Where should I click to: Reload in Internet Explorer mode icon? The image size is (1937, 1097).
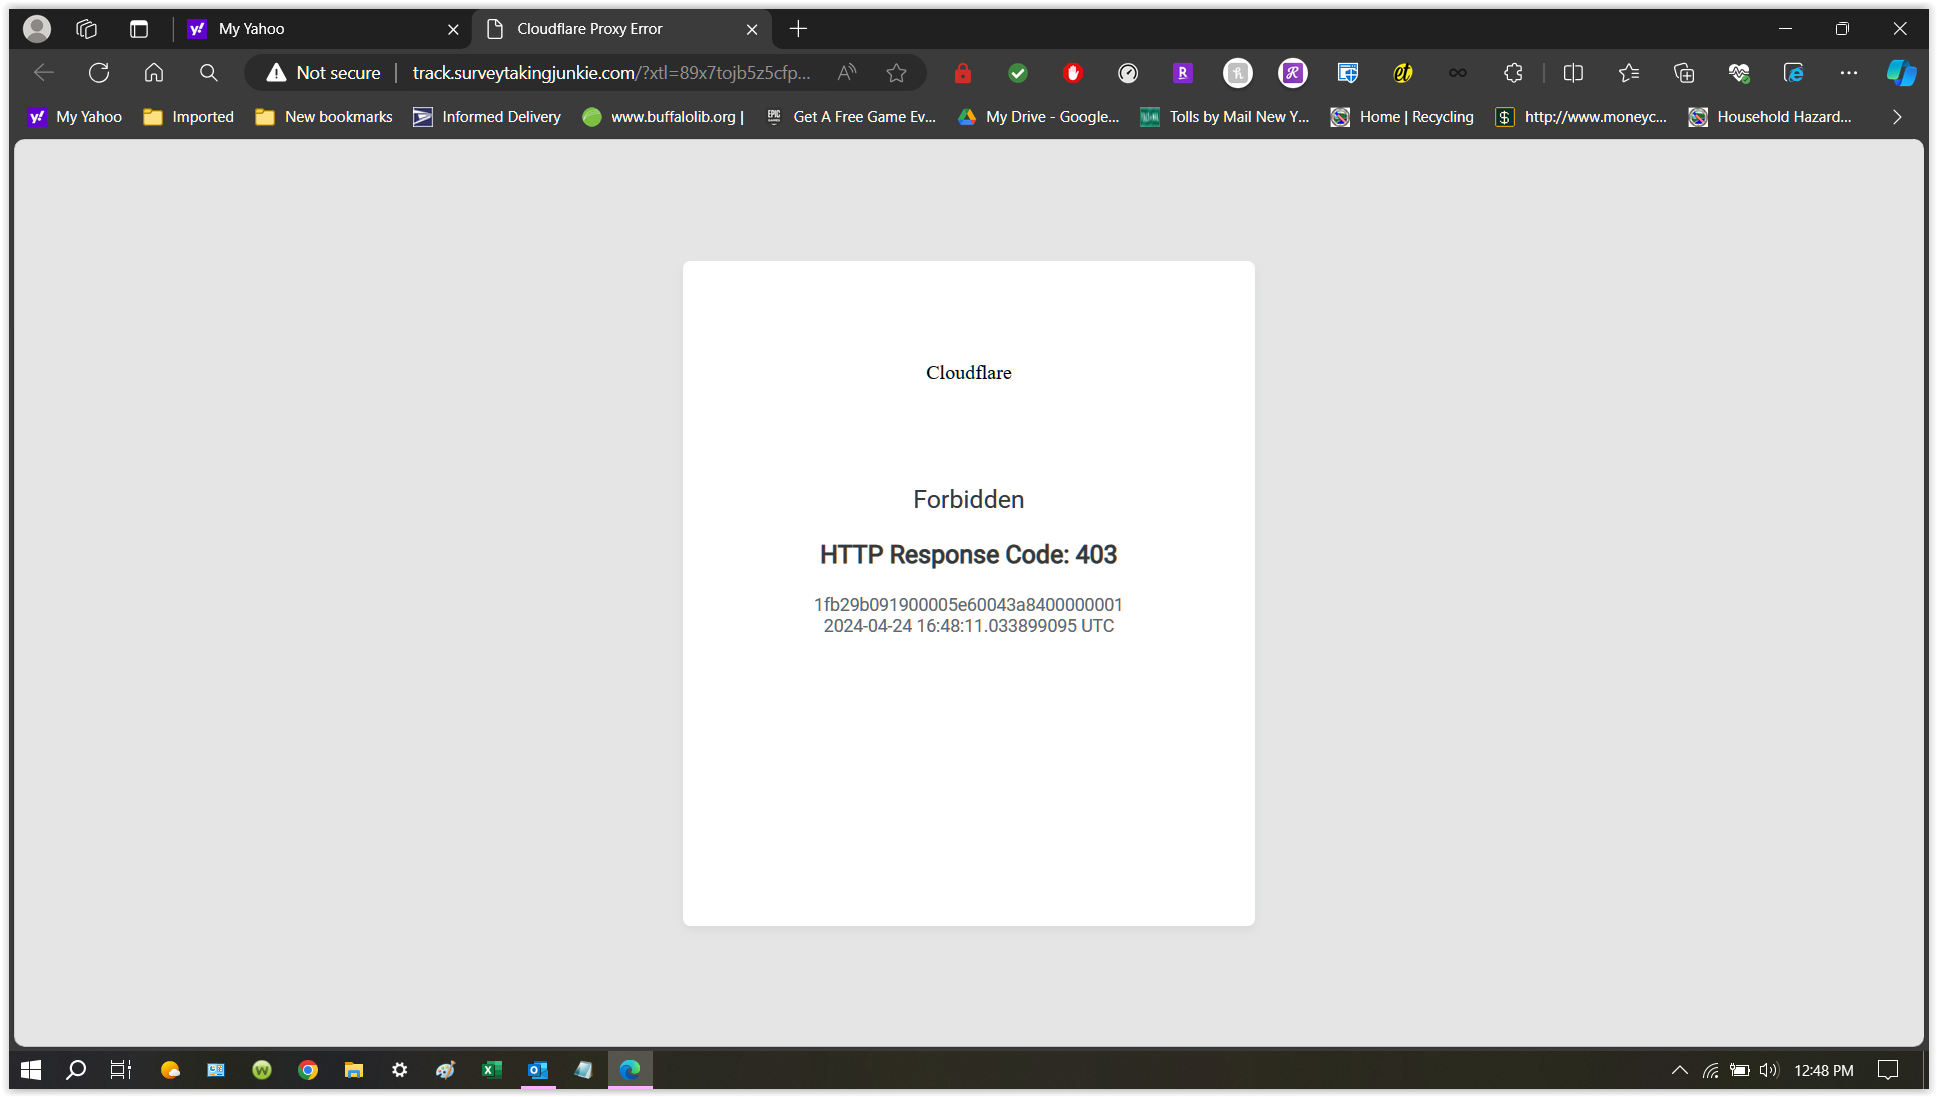pos(1794,73)
